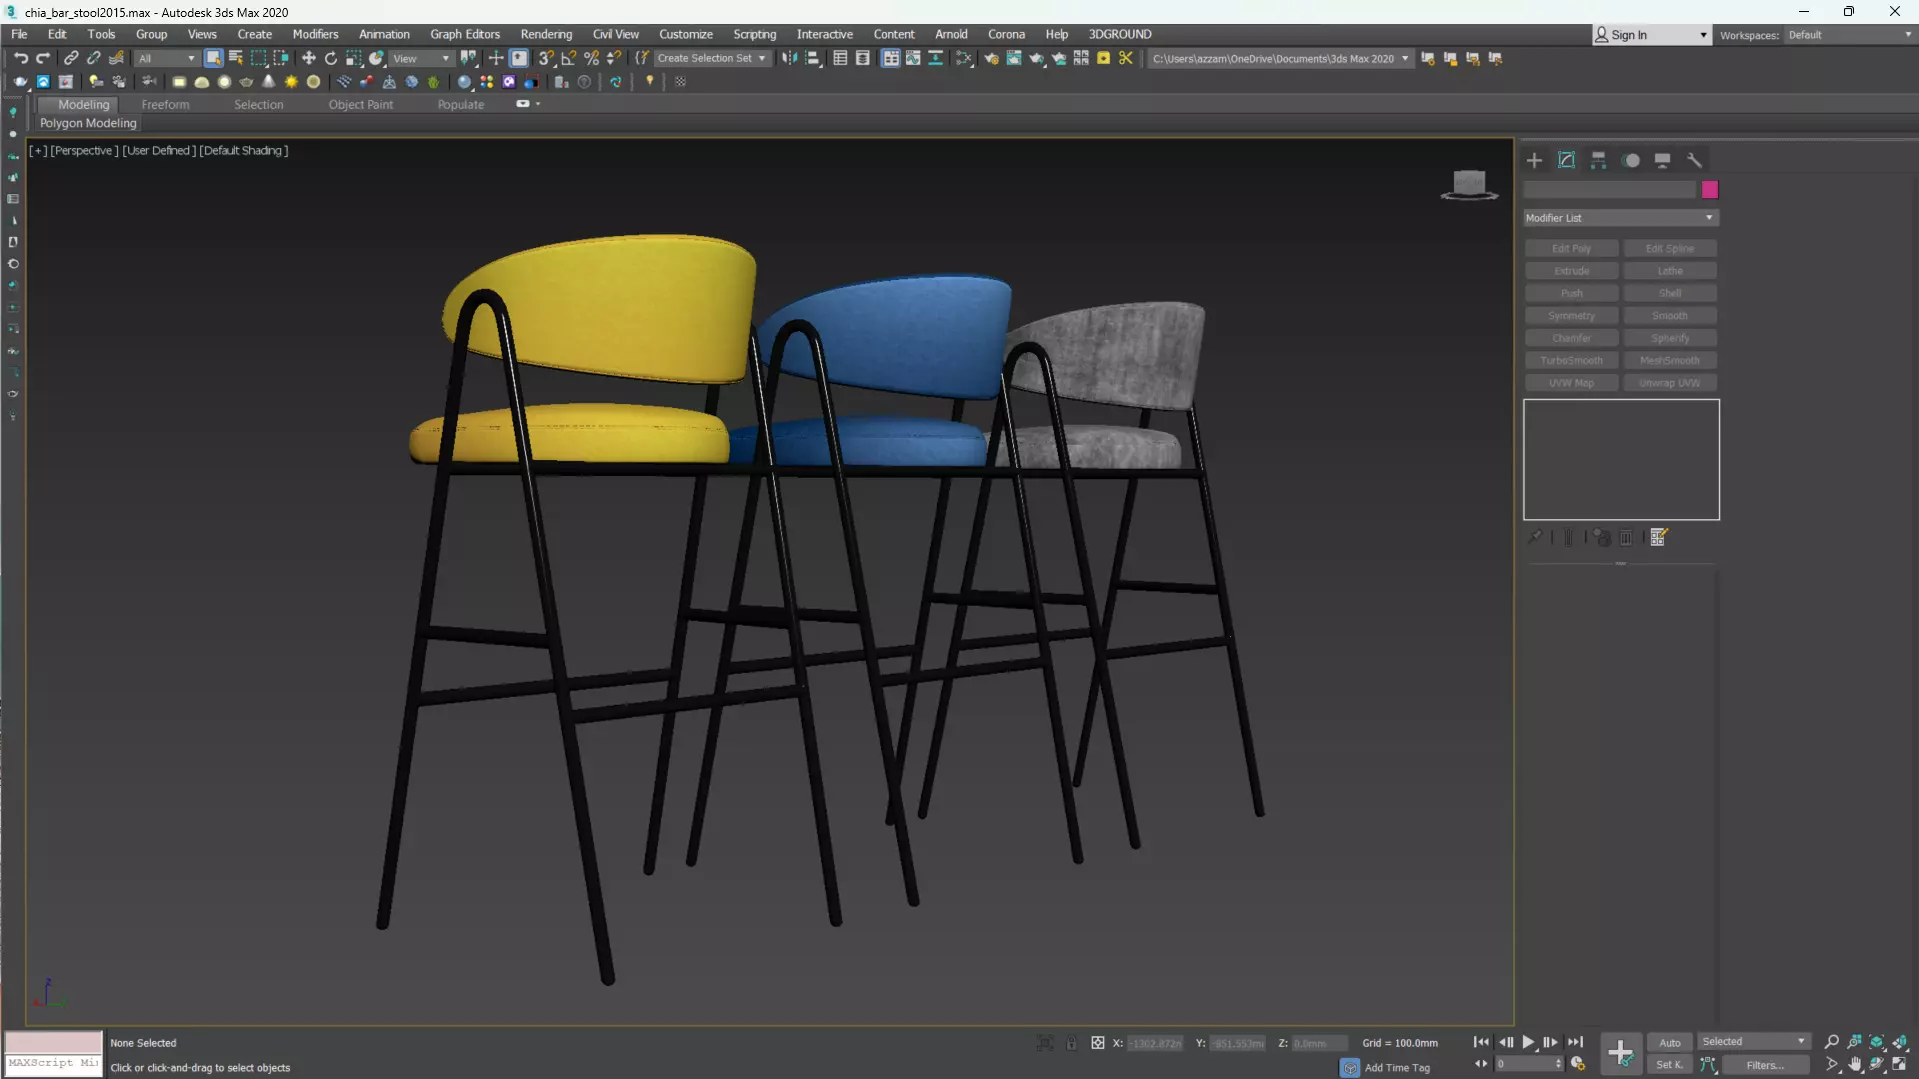
Task: Click the Unwrap UVW modifier button
Action: coord(1669,383)
